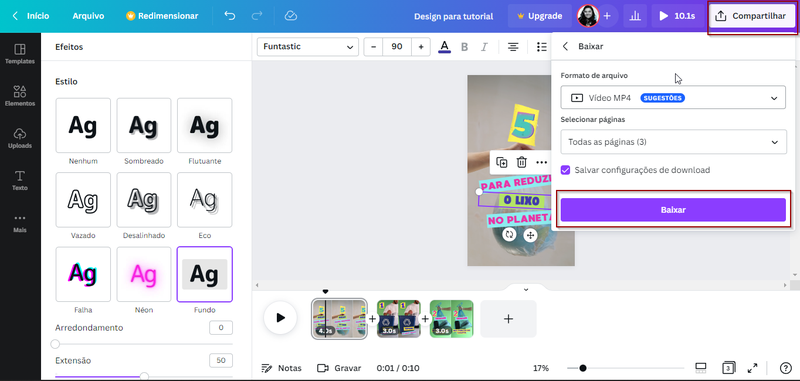This screenshot has height=381, width=800.
Task: Expand the Formato de arquivo dropdown
Action: 673,97
